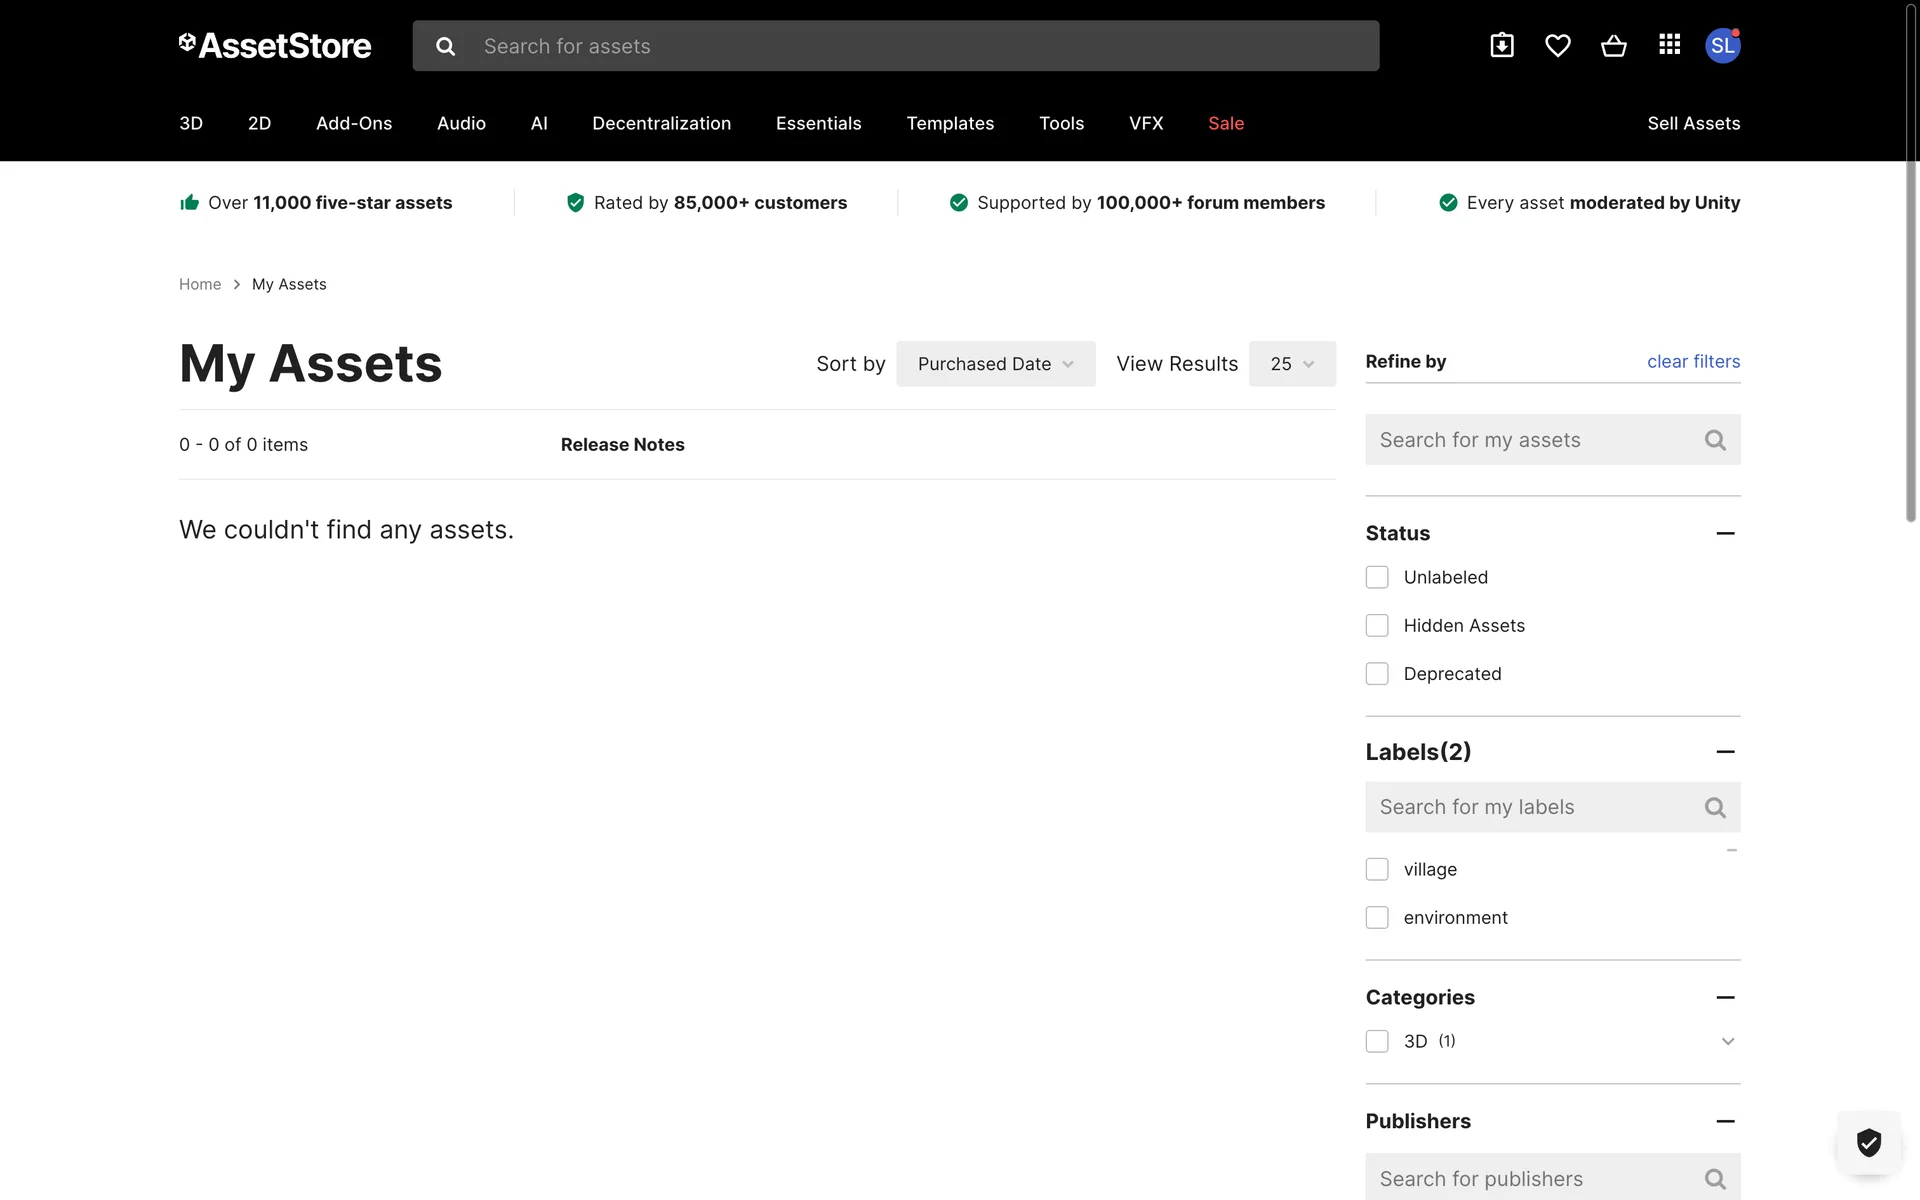The image size is (1920, 1200).
Task: Expand the 3D category chevron
Action: point(1727,1042)
